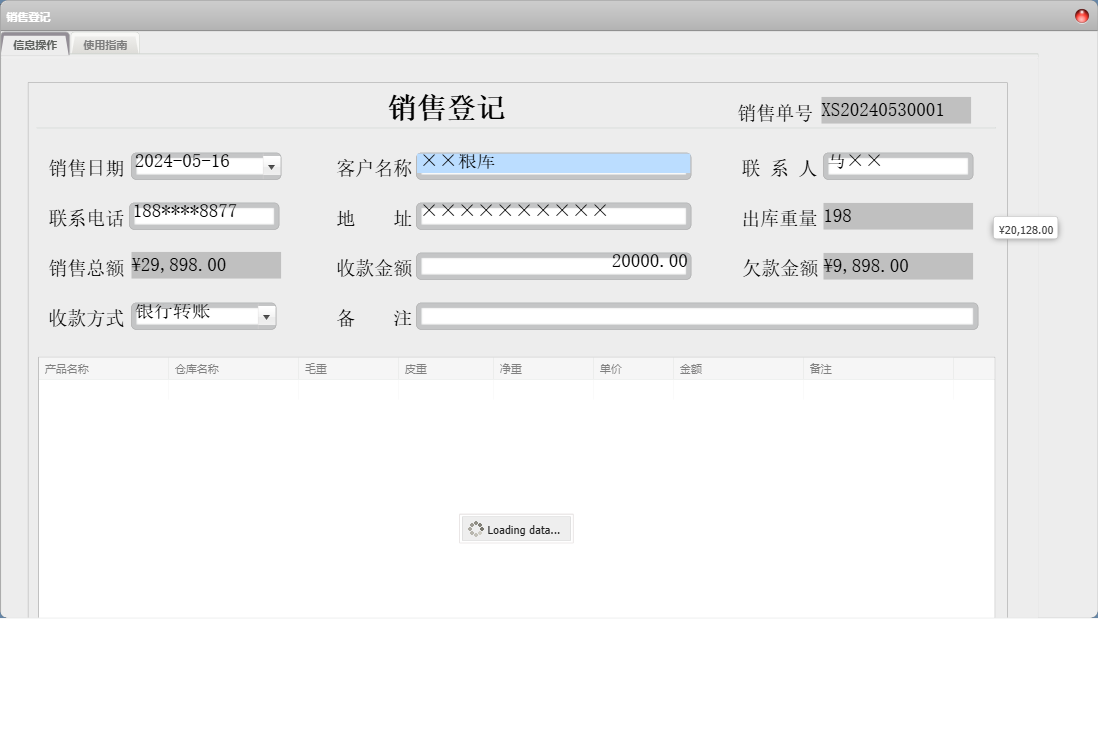Open the 收款方式 dropdown arrow

266,317
